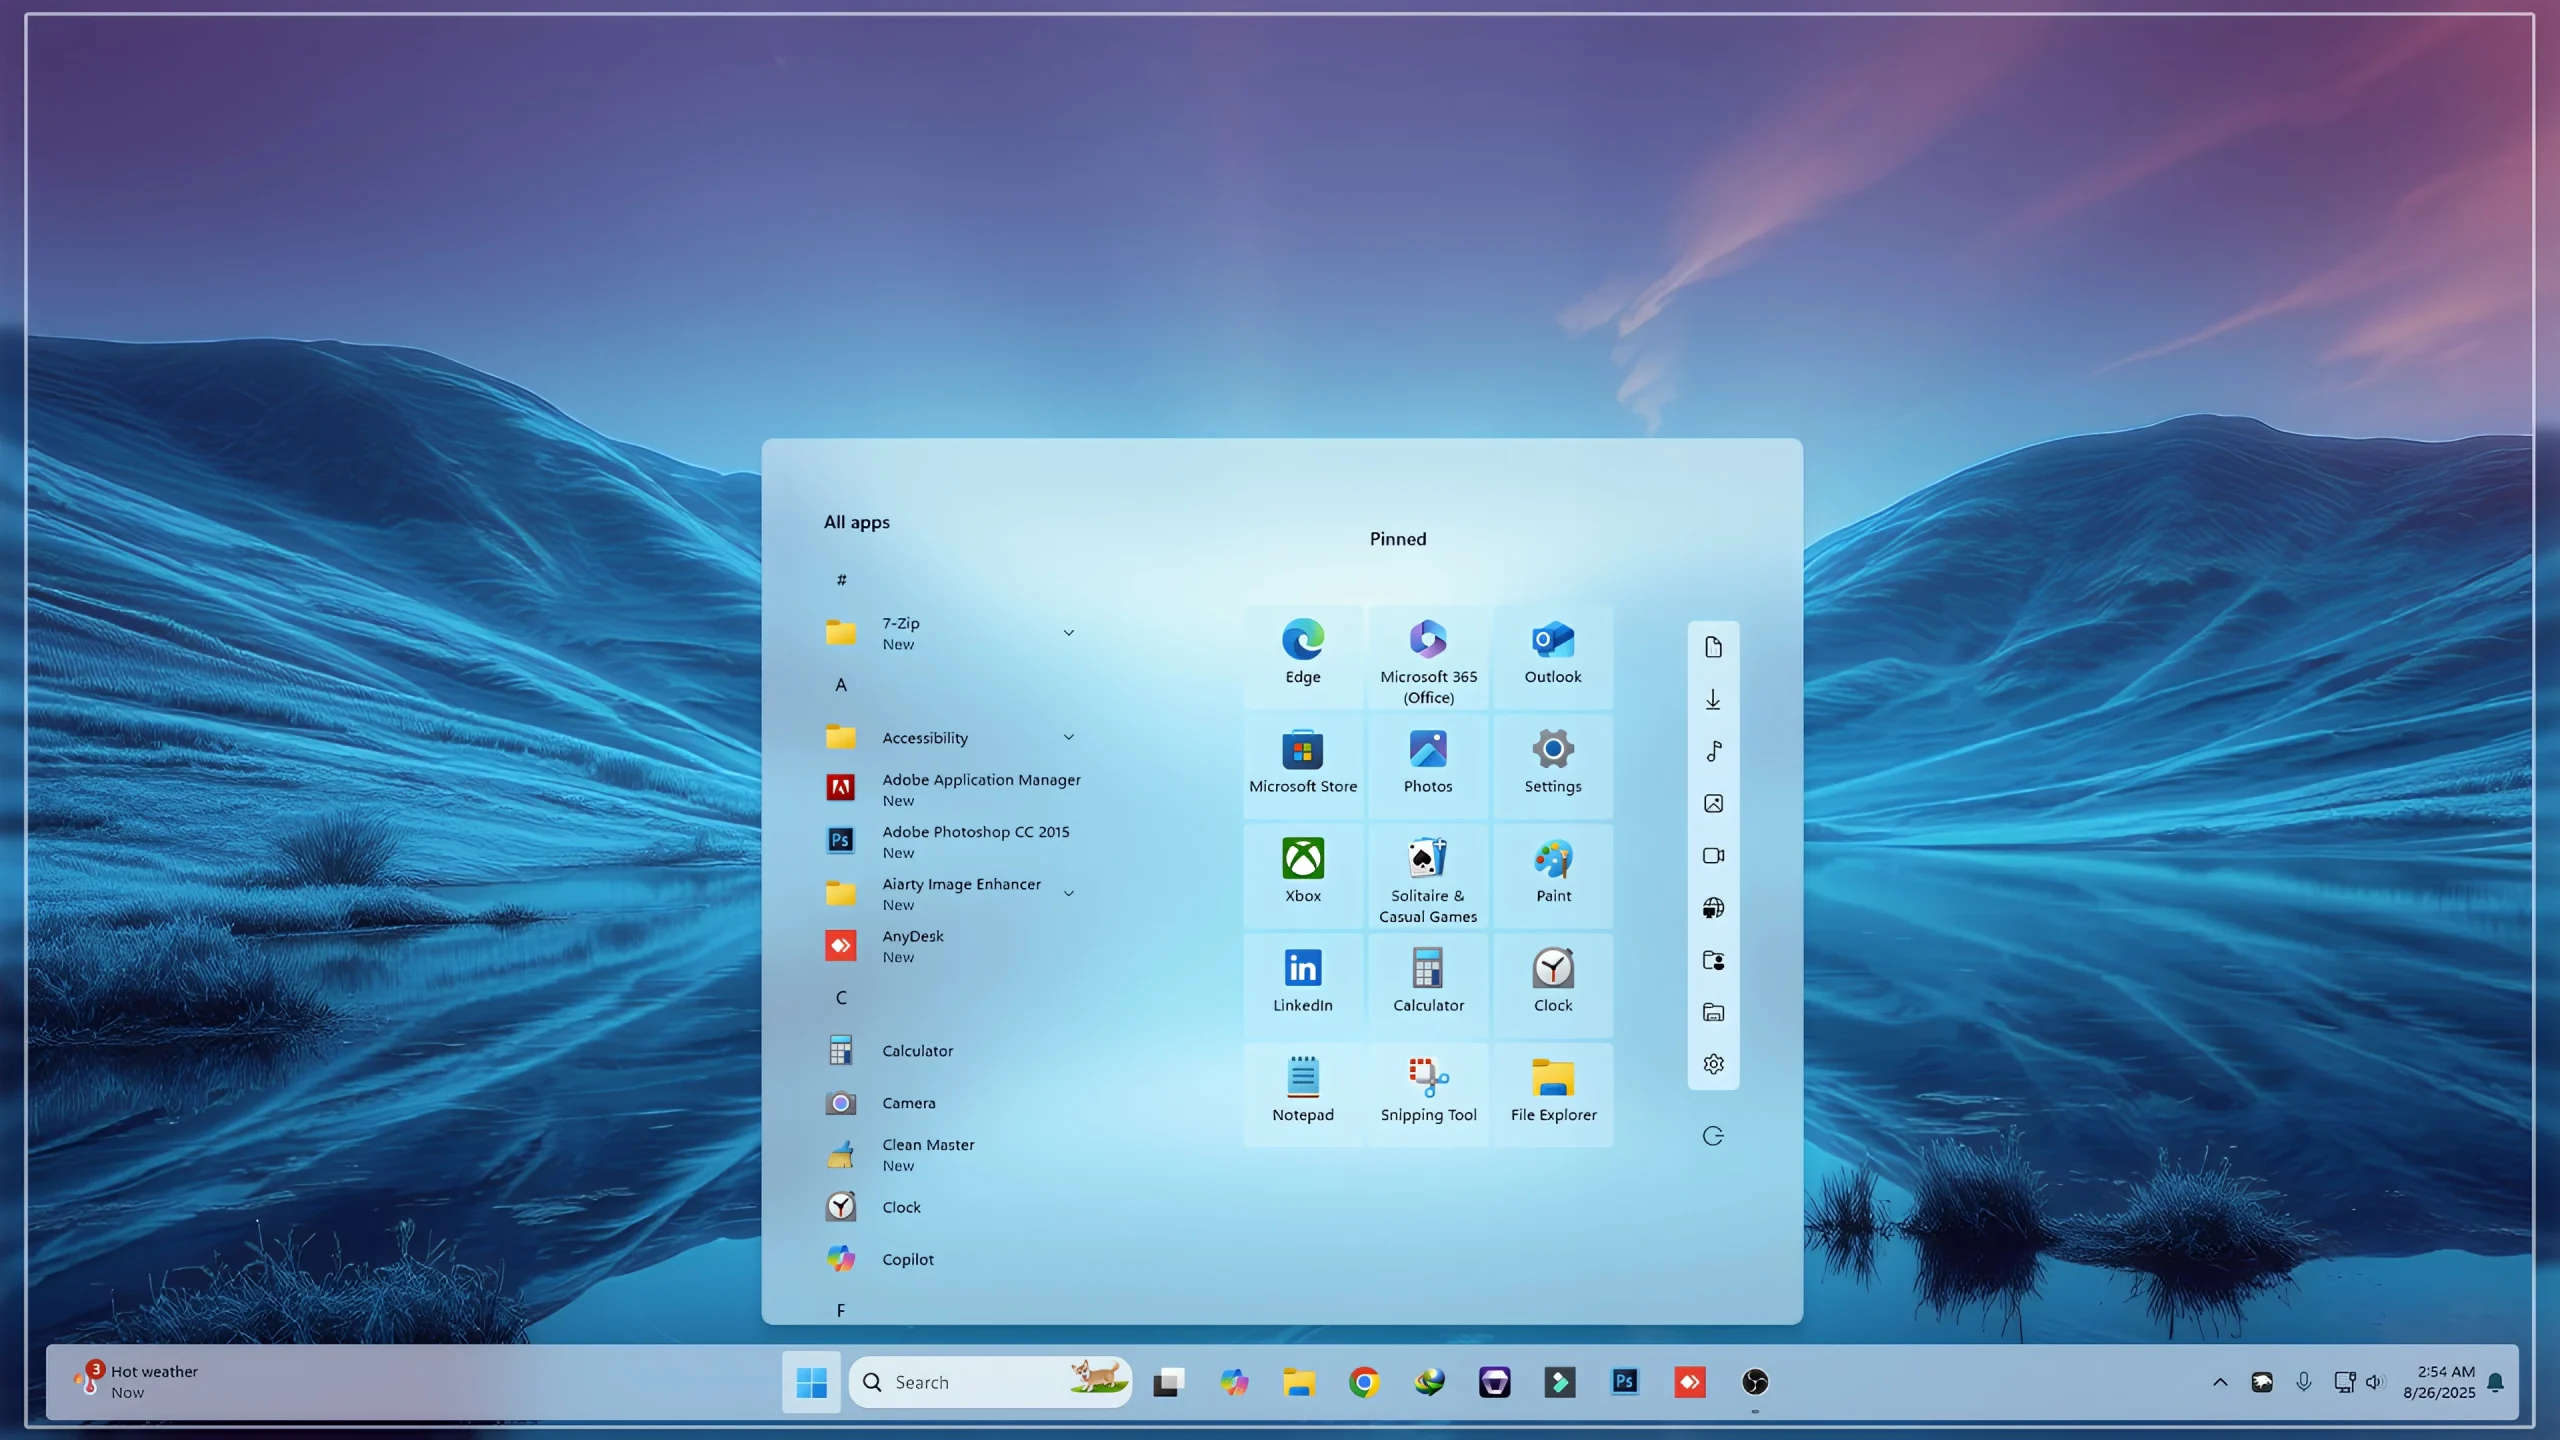The width and height of the screenshot is (2560, 1440).
Task: Open Solitaire & Casual Games tile
Action: (x=1428, y=875)
